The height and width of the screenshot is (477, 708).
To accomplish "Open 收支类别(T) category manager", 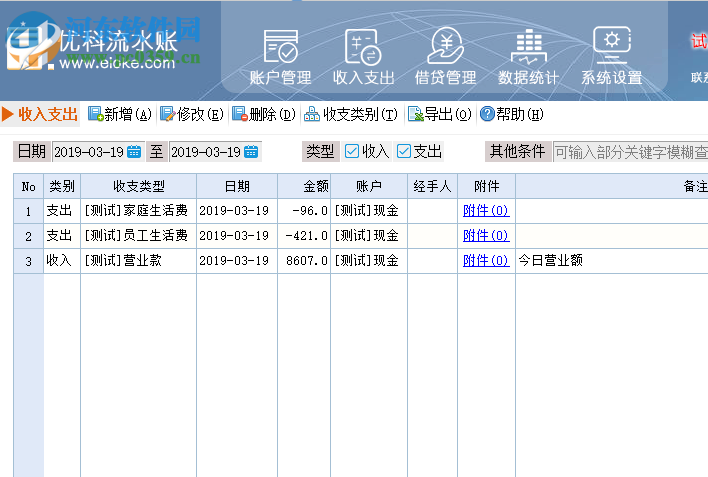I will point(351,114).
